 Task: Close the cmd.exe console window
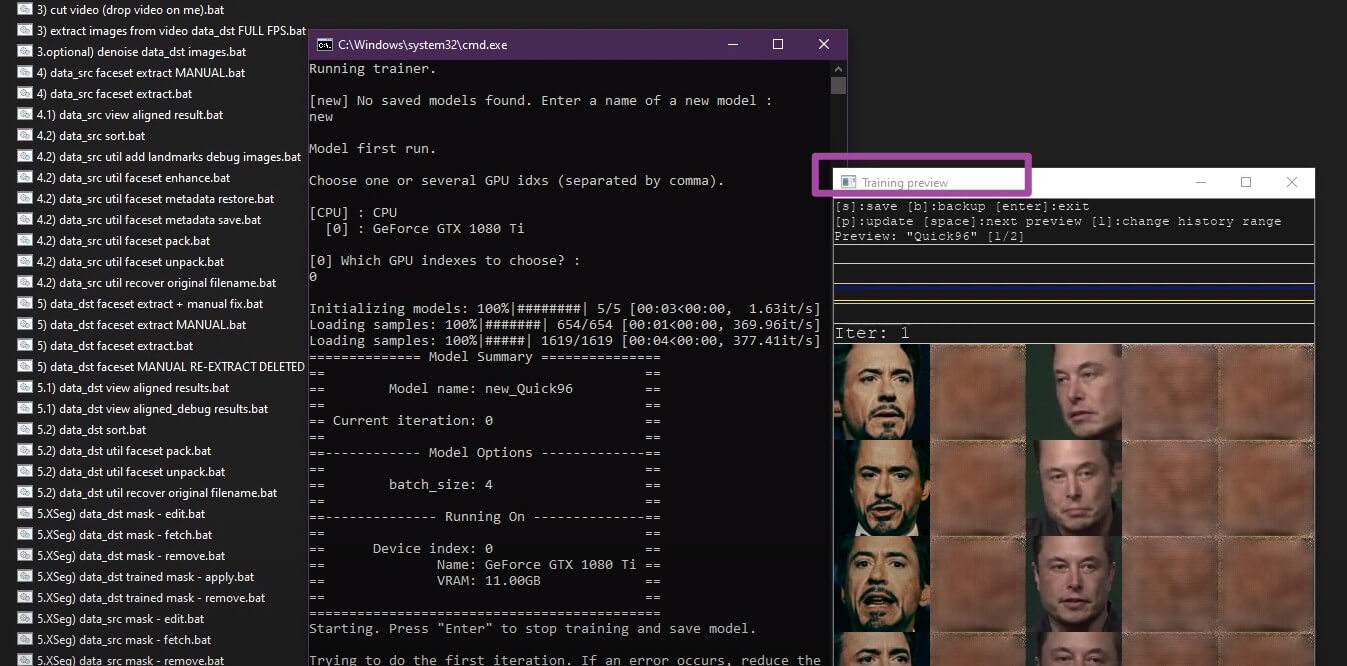click(823, 45)
